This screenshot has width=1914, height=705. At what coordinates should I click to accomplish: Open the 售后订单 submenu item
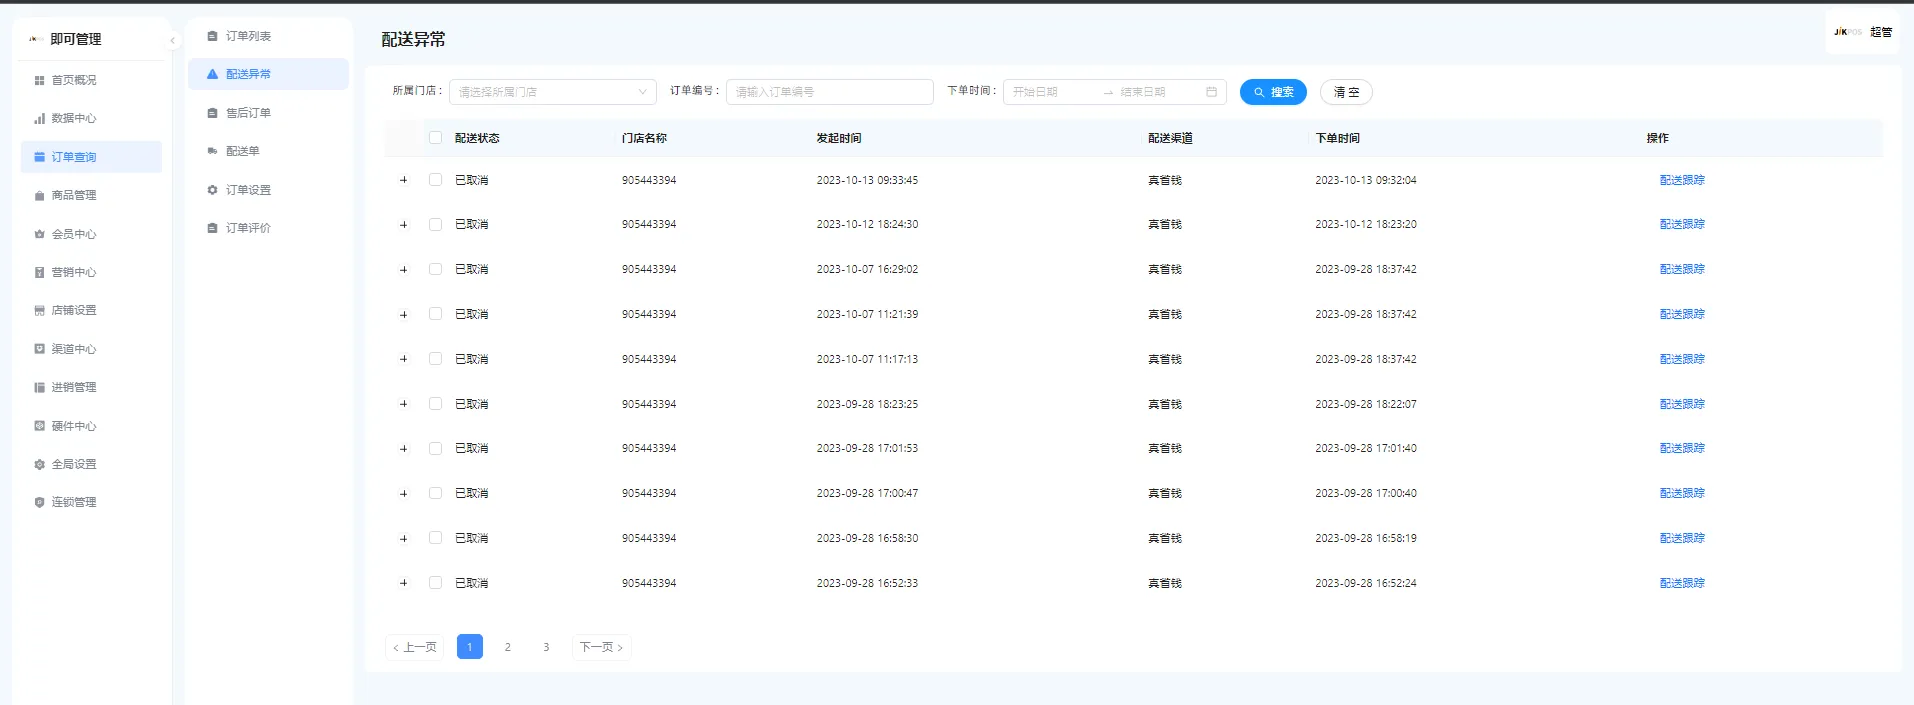268,113
